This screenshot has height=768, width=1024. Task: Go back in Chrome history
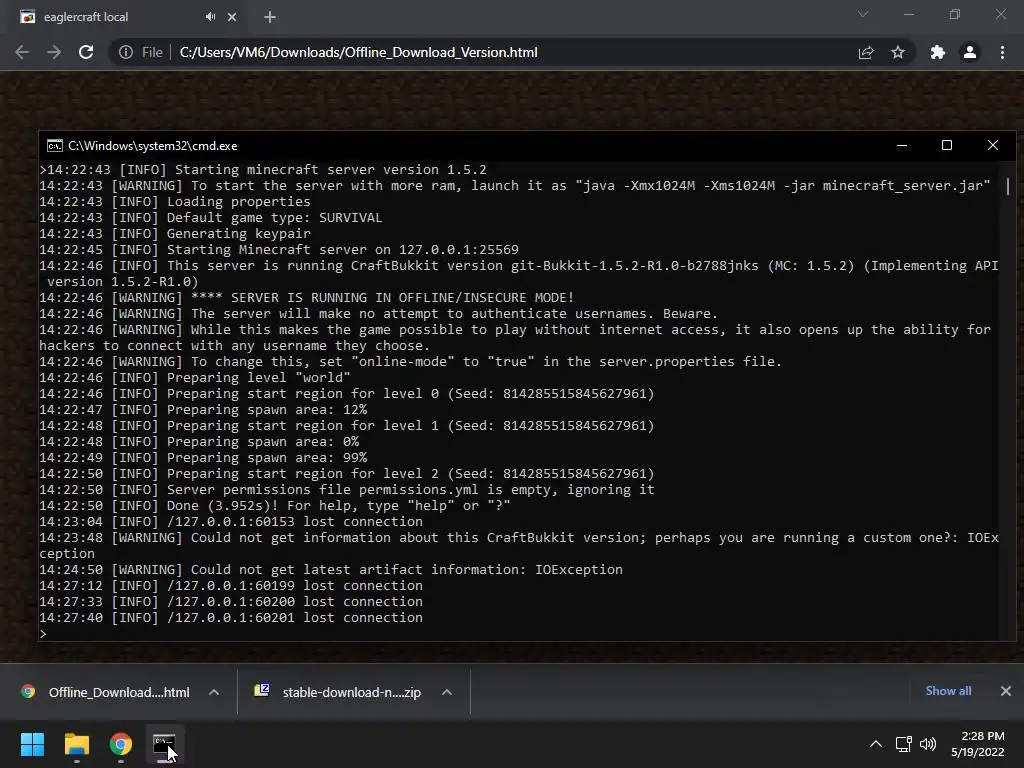click(x=22, y=52)
